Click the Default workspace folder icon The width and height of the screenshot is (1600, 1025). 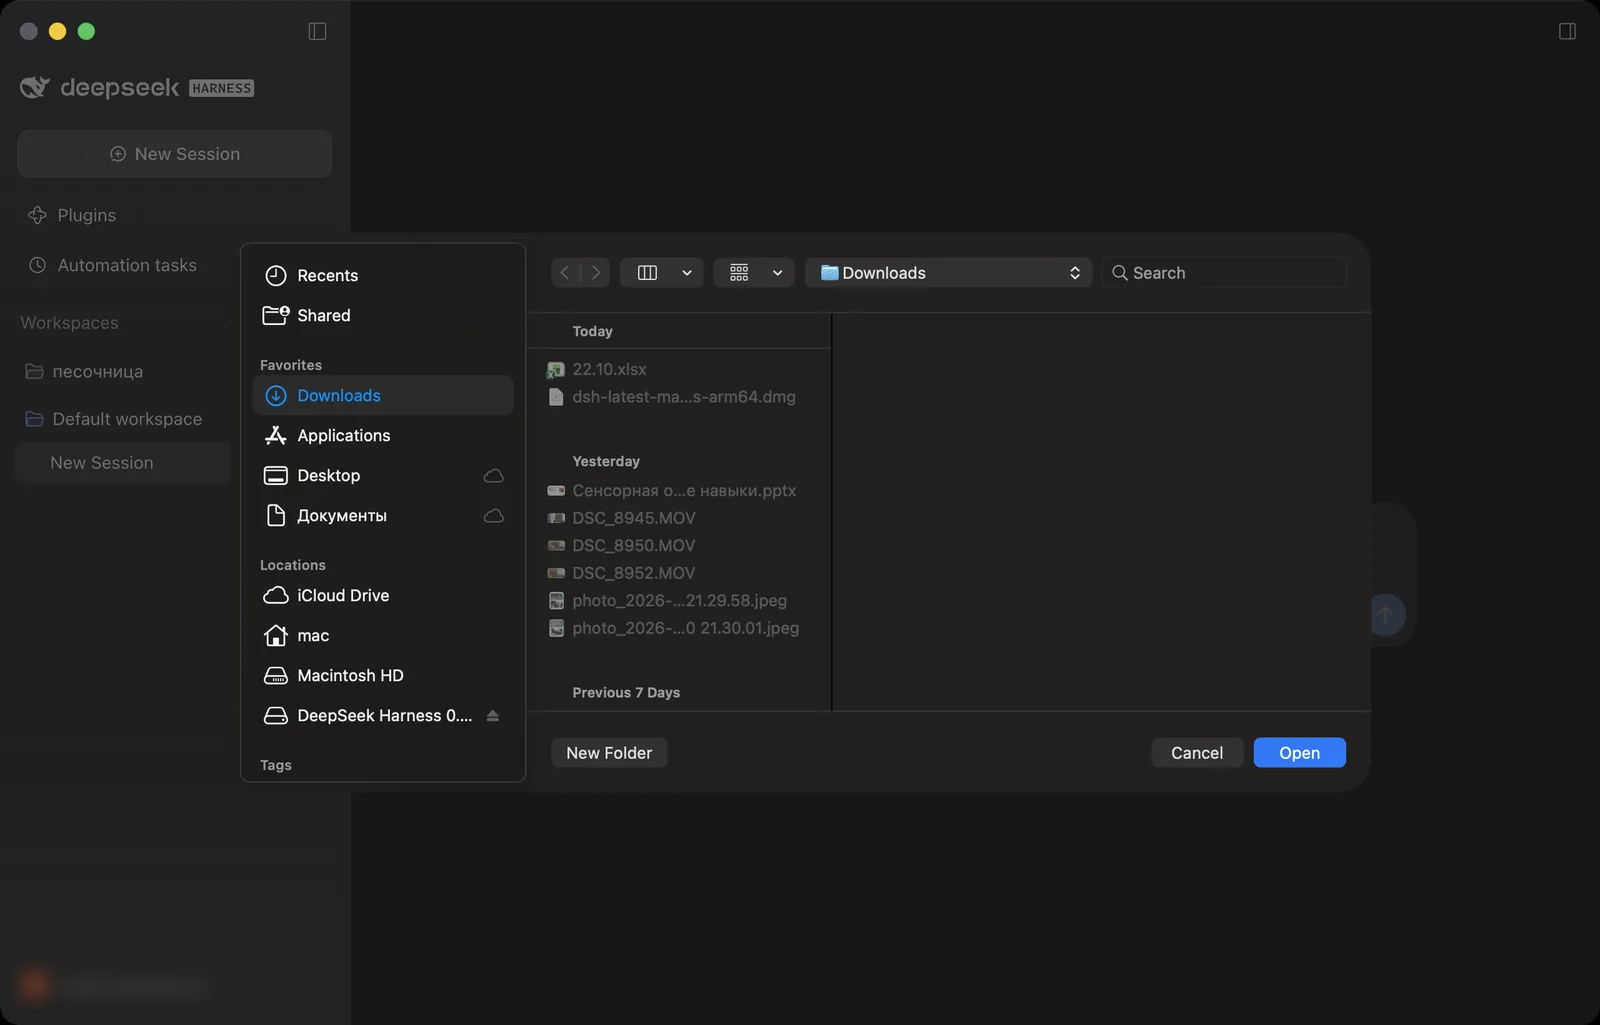click(x=34, y=419)
